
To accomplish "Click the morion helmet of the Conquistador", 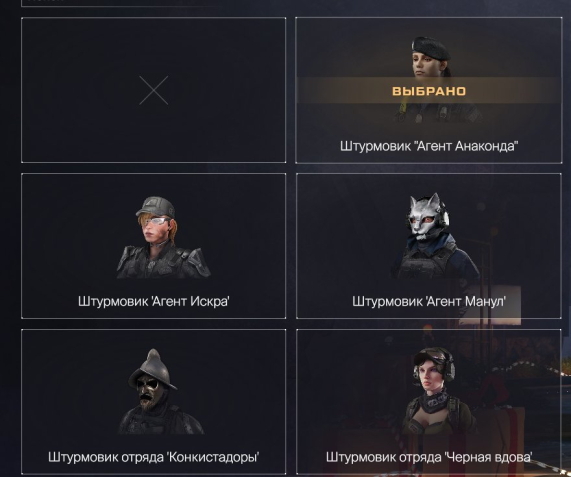I will [153, 367].
